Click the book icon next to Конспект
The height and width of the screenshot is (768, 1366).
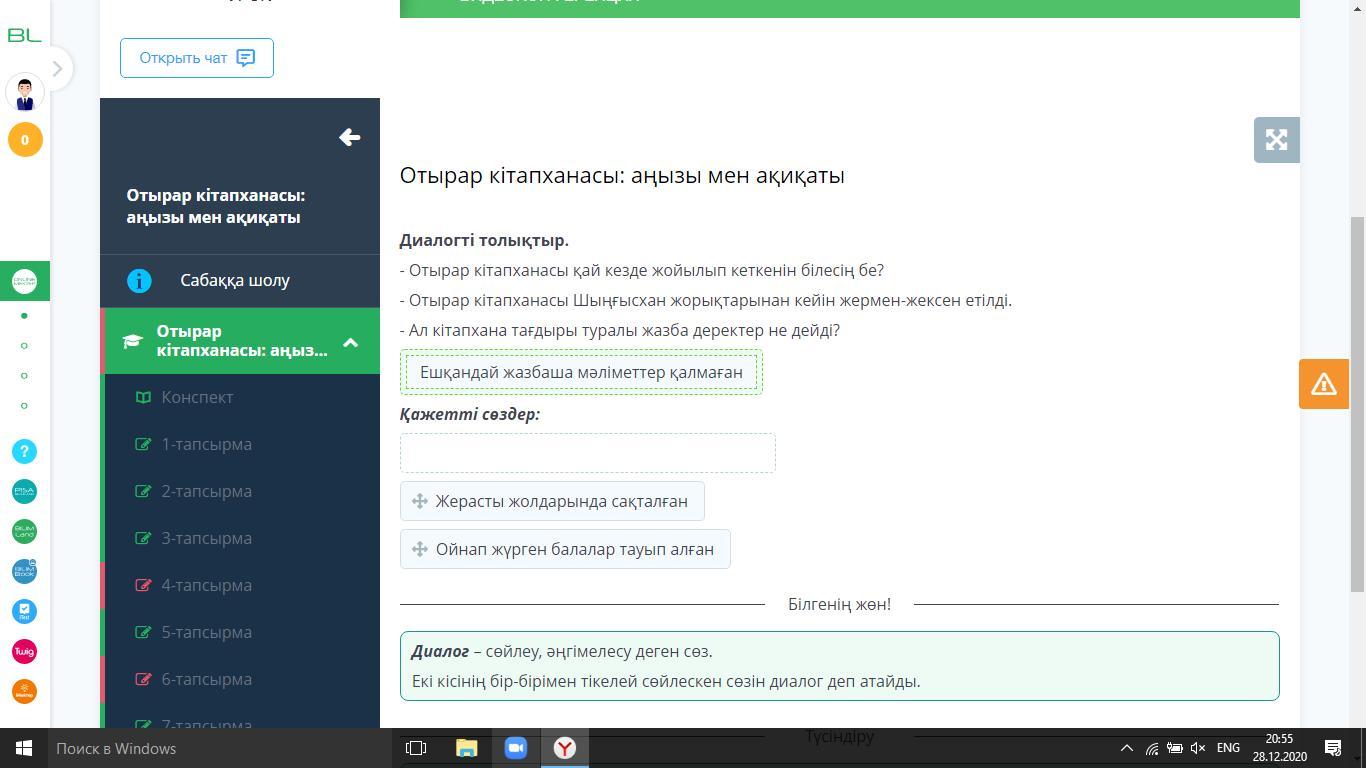tap(143, 397)
